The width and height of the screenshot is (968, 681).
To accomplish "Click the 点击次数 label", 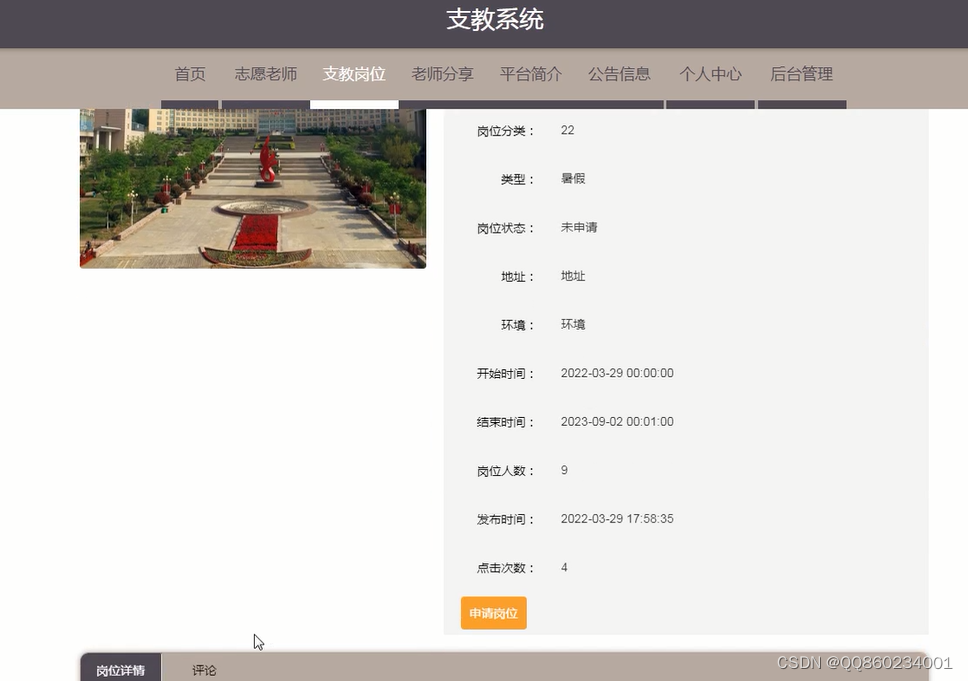I will pos(505,568).
